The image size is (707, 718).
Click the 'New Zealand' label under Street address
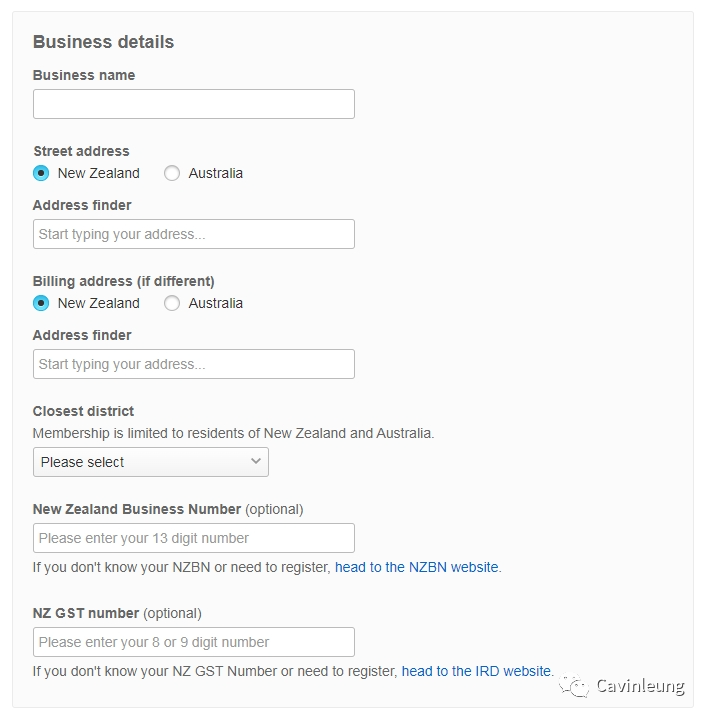point(98,174)
